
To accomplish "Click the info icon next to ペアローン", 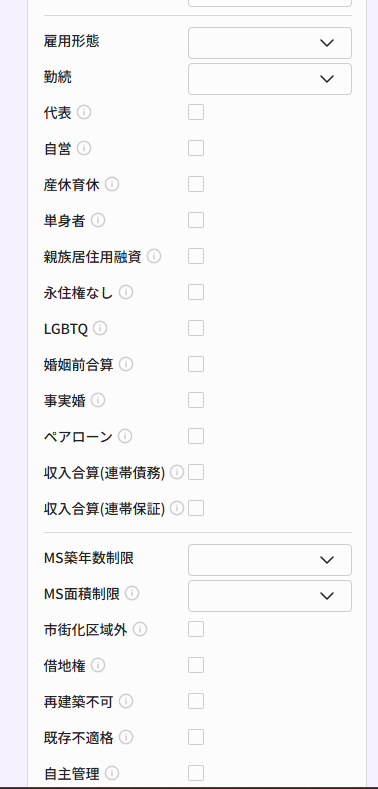I will click(125, 436).
